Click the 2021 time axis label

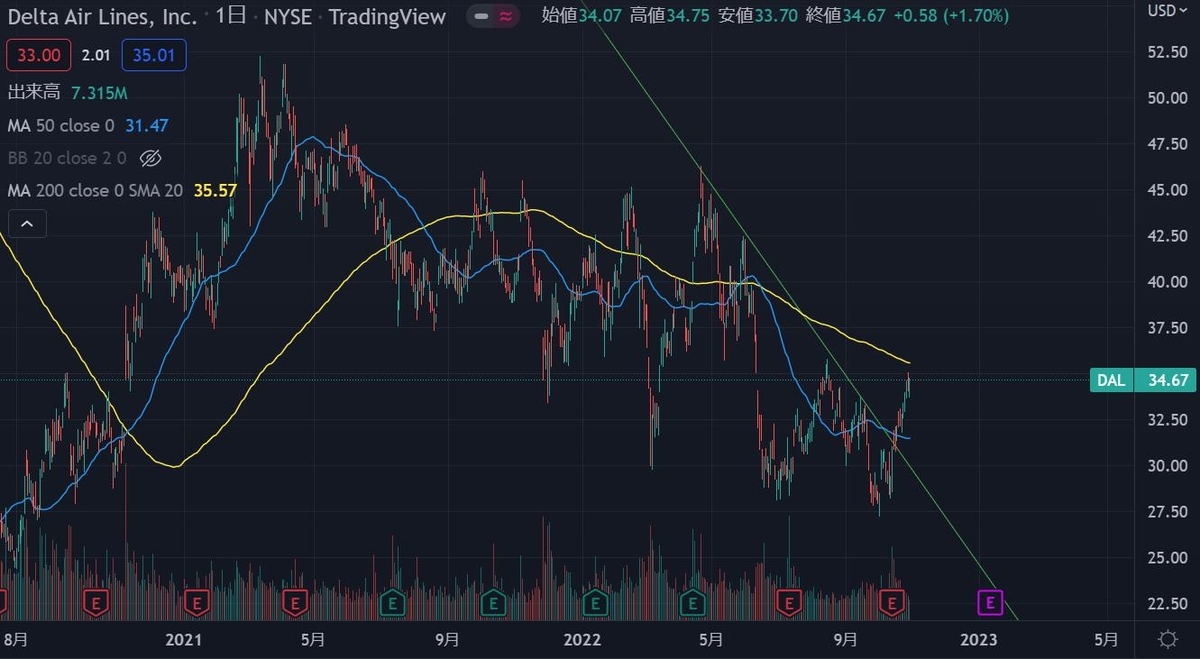(x=184, y=639)
